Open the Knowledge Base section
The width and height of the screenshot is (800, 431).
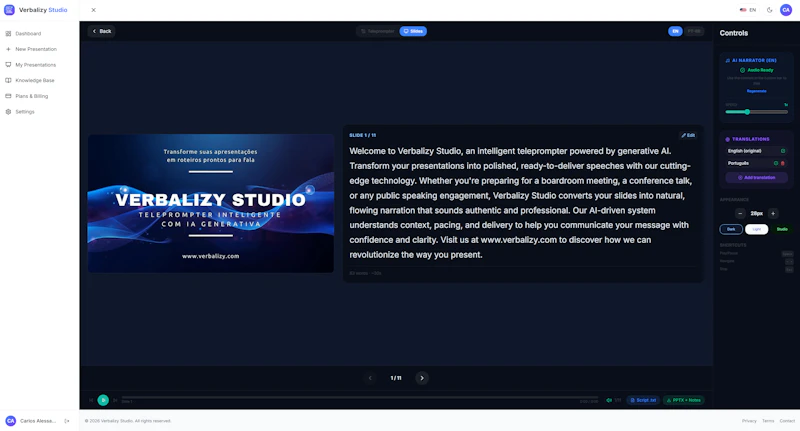tap(35, 81)
